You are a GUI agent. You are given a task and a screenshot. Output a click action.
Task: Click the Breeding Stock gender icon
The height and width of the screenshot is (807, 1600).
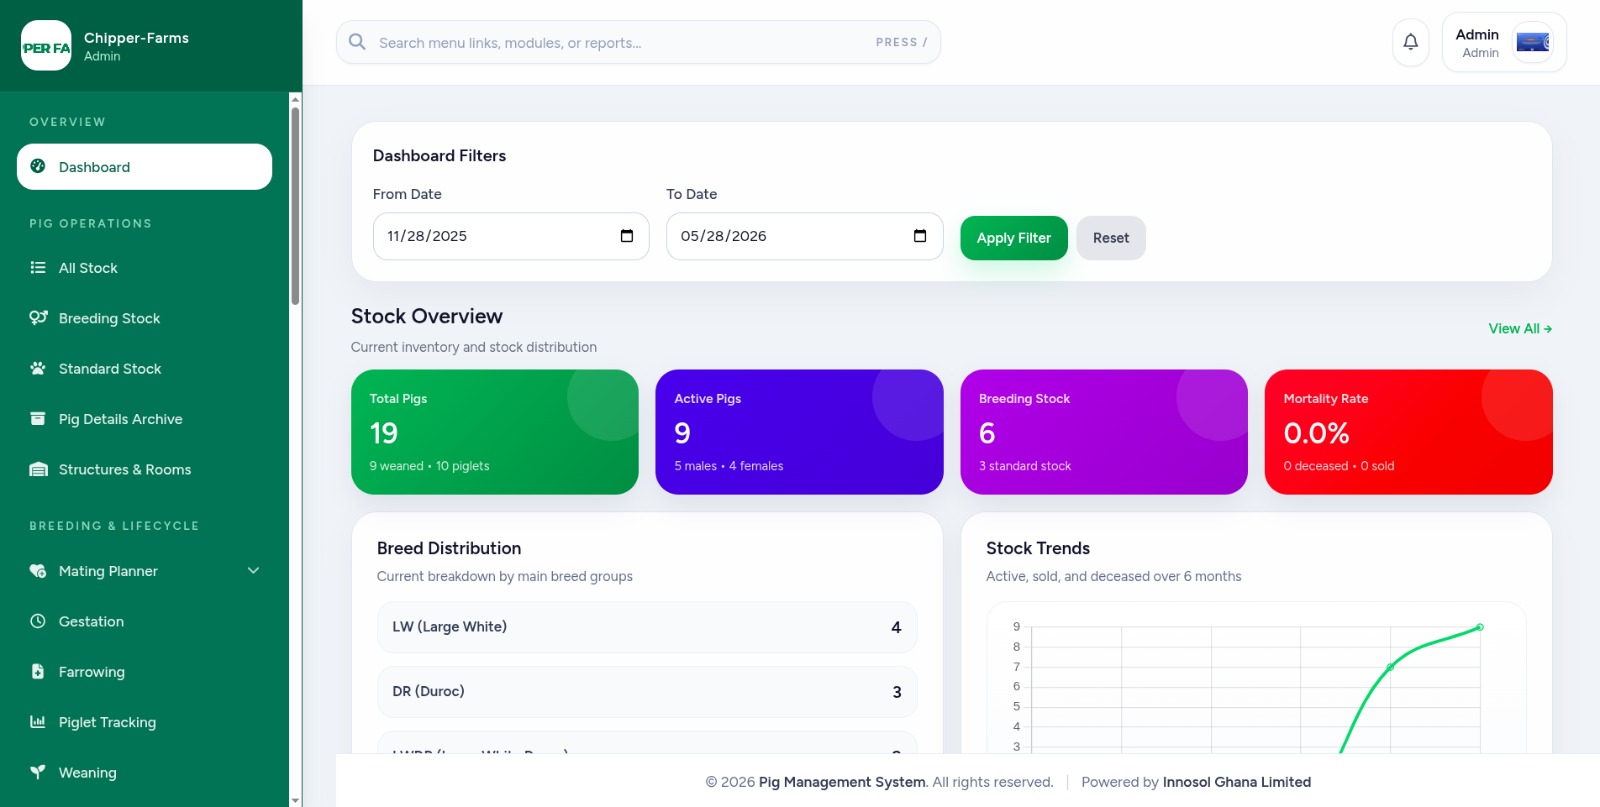pyautogui.click(x=38, y=318)
